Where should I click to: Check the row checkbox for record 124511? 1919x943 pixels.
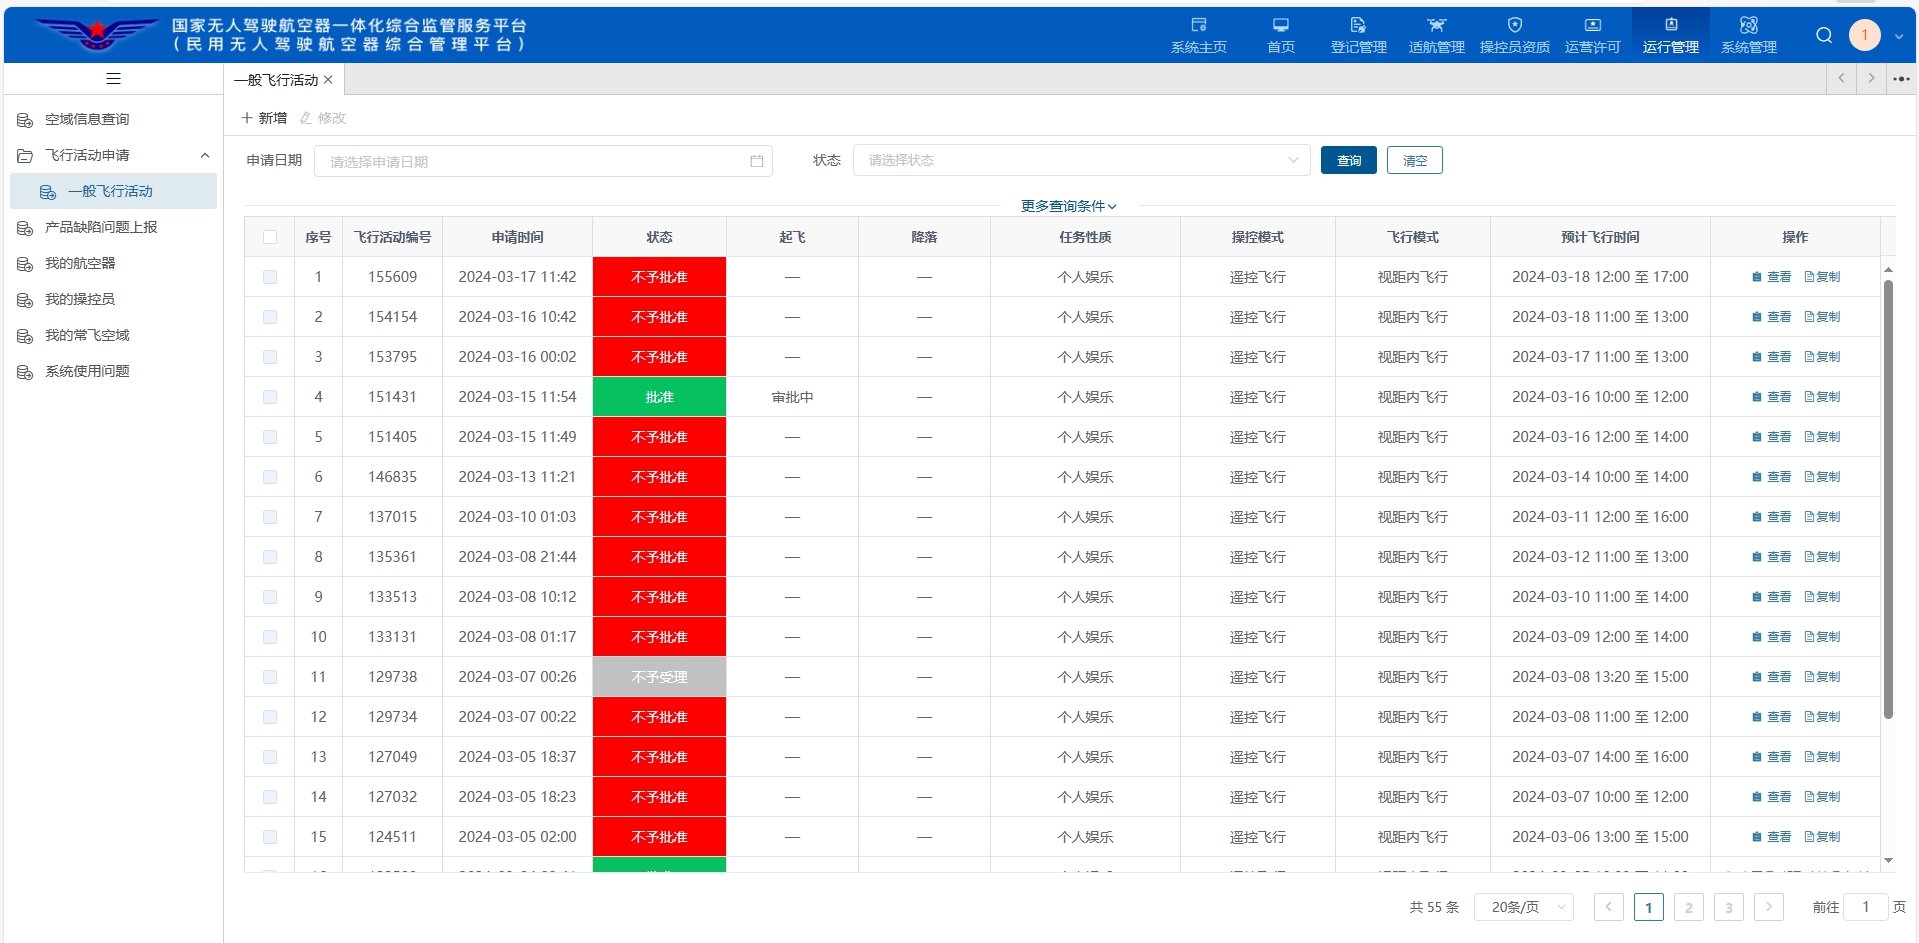[x=270, y=837]
